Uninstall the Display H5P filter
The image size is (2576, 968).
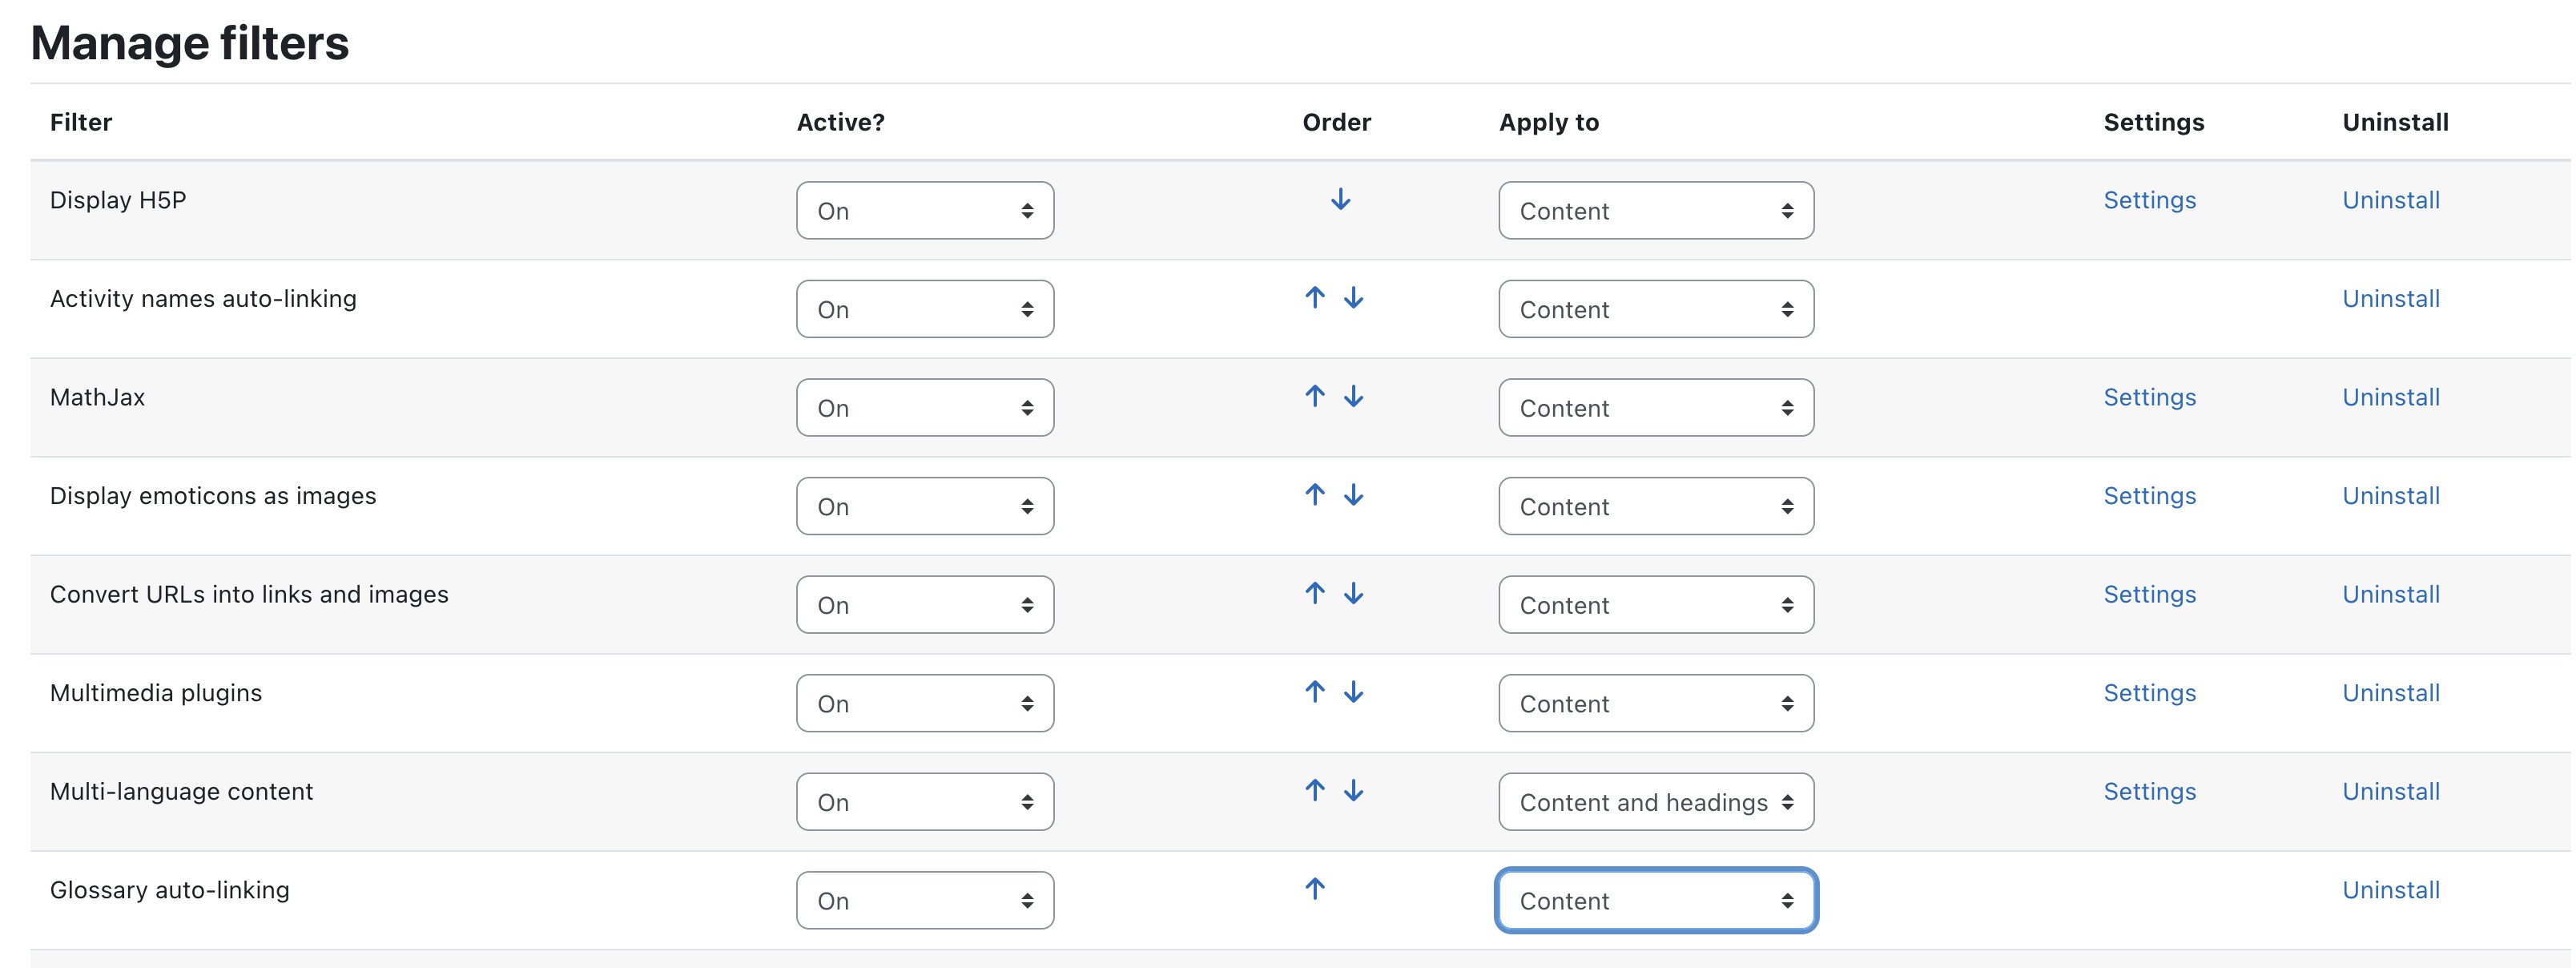click(x=2391, y=200)
